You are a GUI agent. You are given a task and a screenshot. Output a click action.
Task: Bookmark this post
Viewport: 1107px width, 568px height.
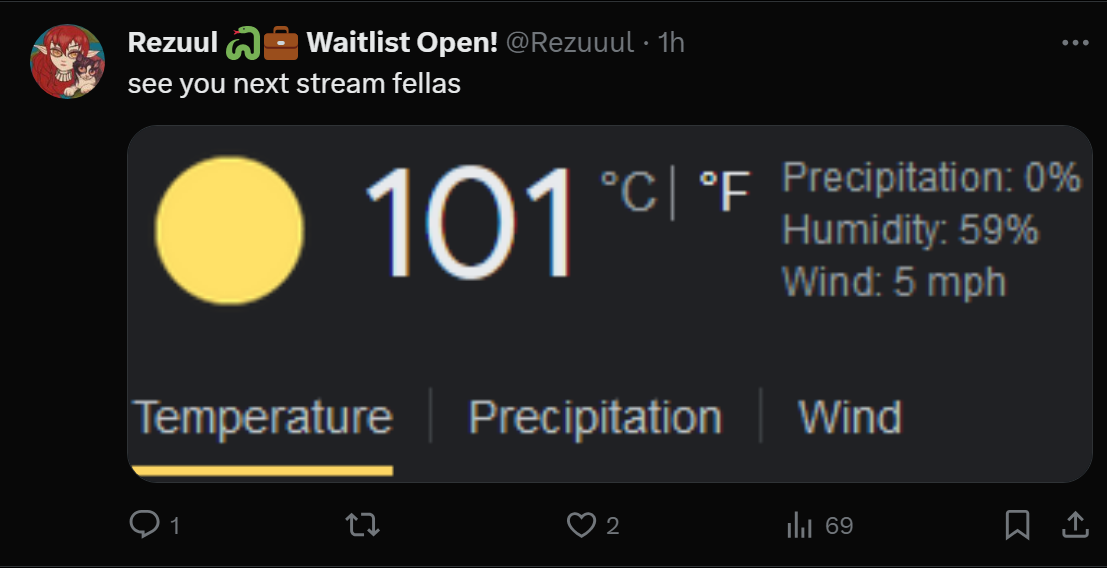(x=1017, y=525)
